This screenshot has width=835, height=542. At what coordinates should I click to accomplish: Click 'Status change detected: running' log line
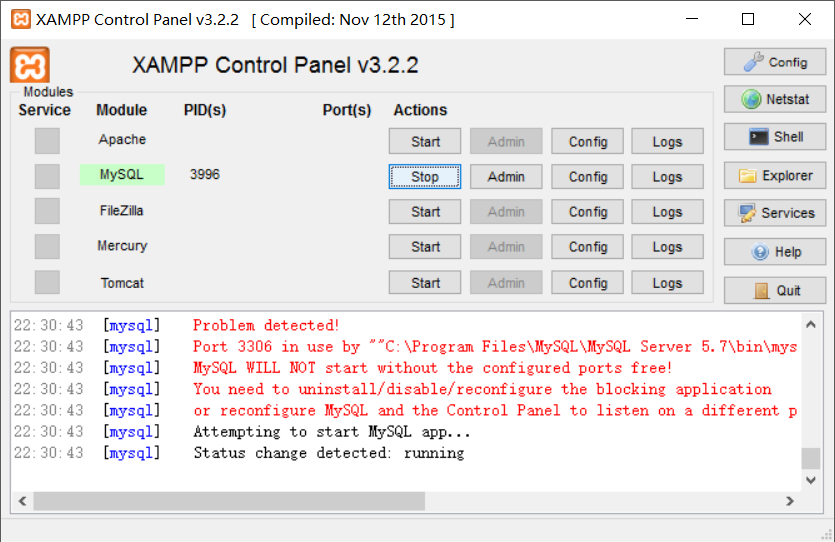329,453
